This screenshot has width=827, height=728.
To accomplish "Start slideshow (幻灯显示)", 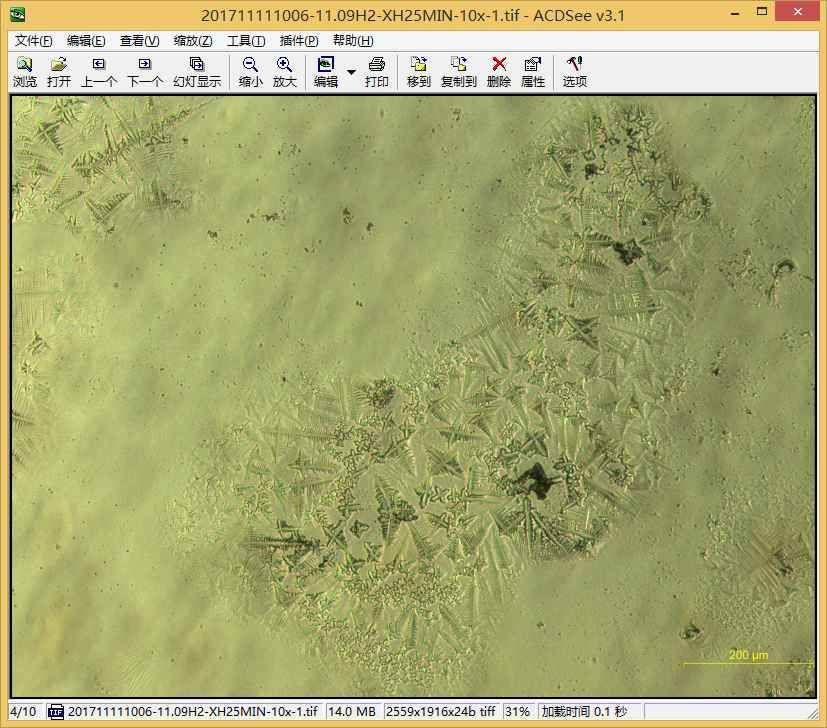I will (x=197, y=72).
